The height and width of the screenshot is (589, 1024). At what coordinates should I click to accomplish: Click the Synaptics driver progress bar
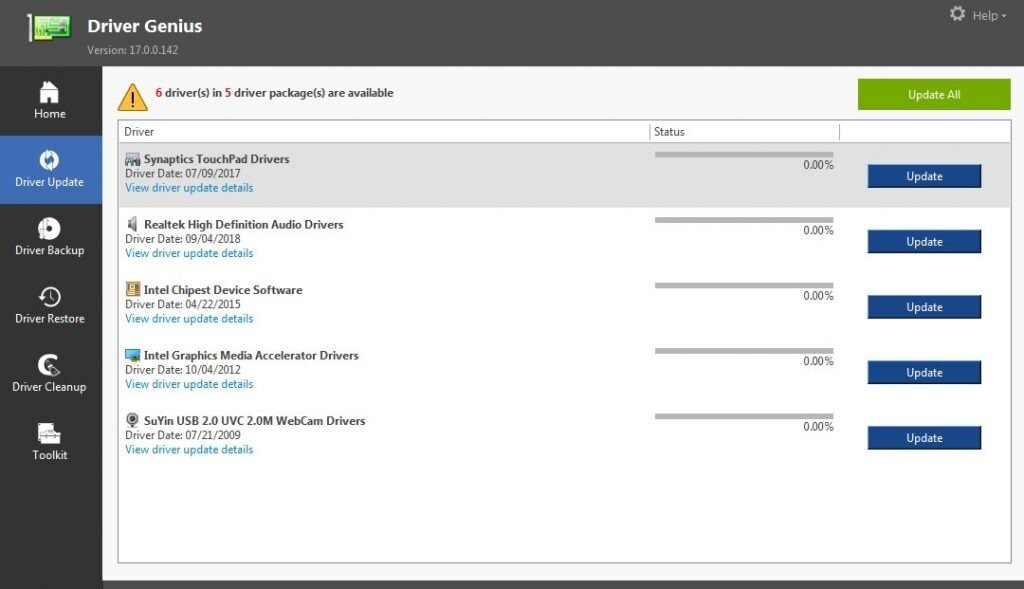point(743,156)
